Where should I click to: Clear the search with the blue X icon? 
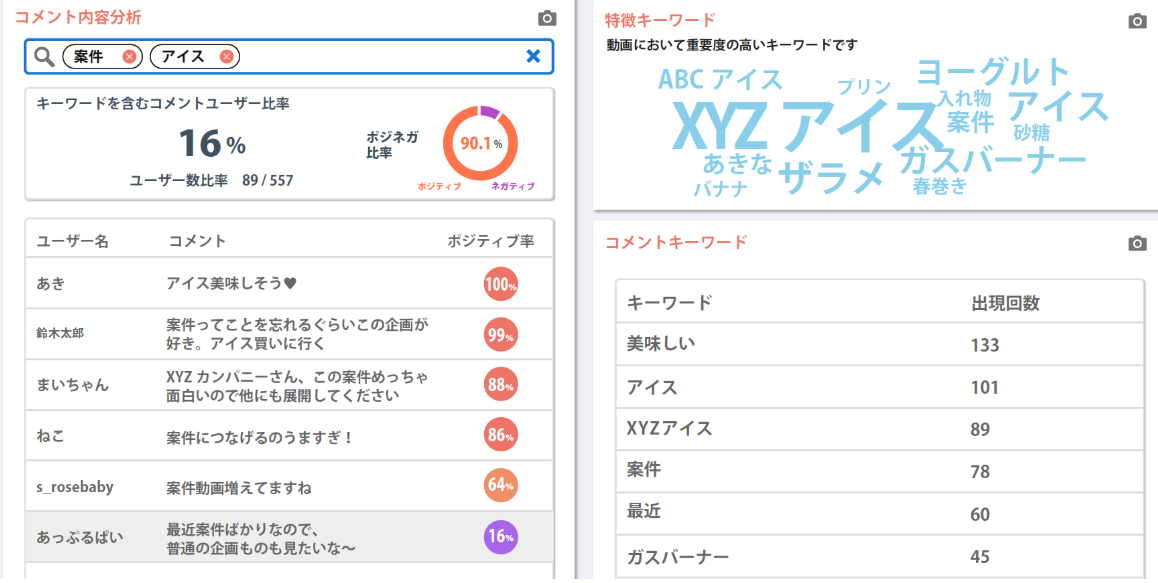point(533,57)
